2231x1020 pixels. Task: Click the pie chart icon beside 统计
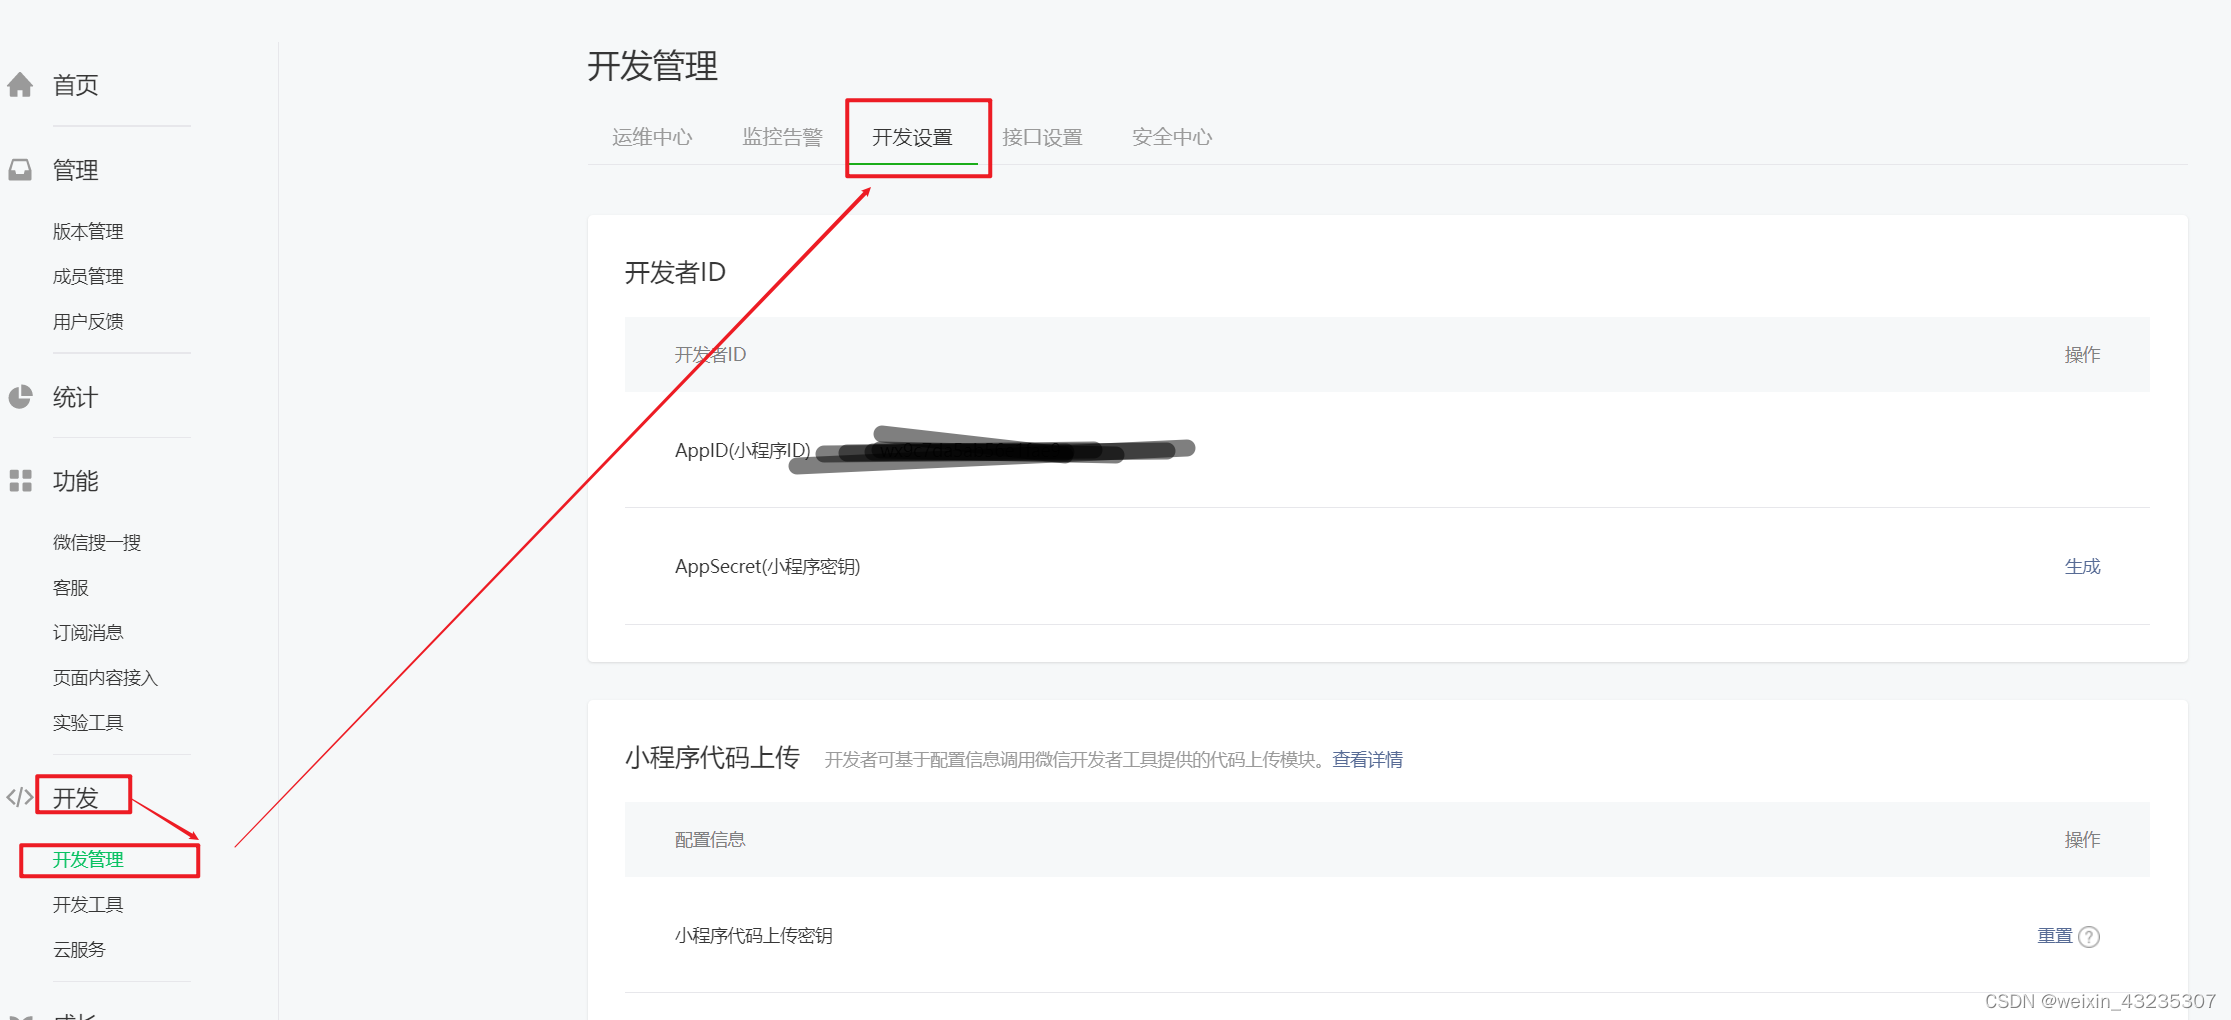tap(20, 397)
